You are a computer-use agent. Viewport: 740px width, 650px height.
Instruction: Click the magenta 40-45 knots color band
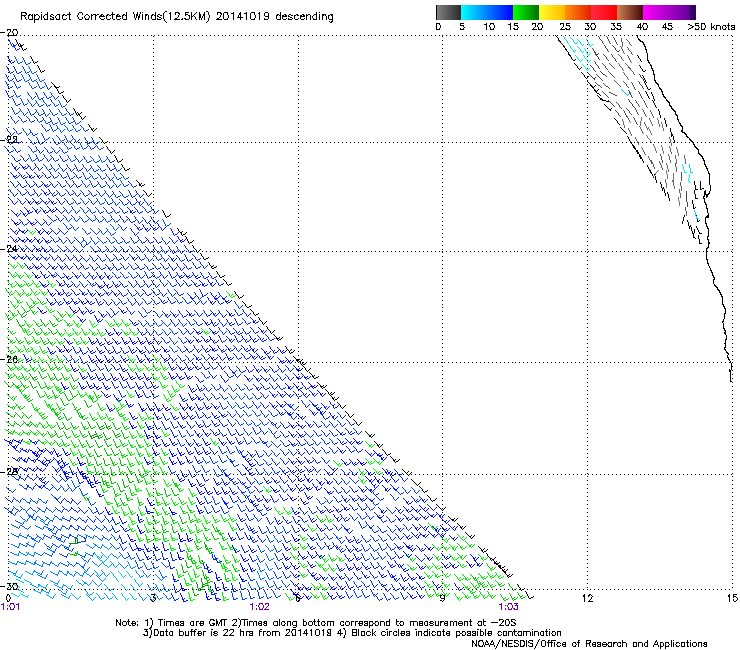point(656,12)
